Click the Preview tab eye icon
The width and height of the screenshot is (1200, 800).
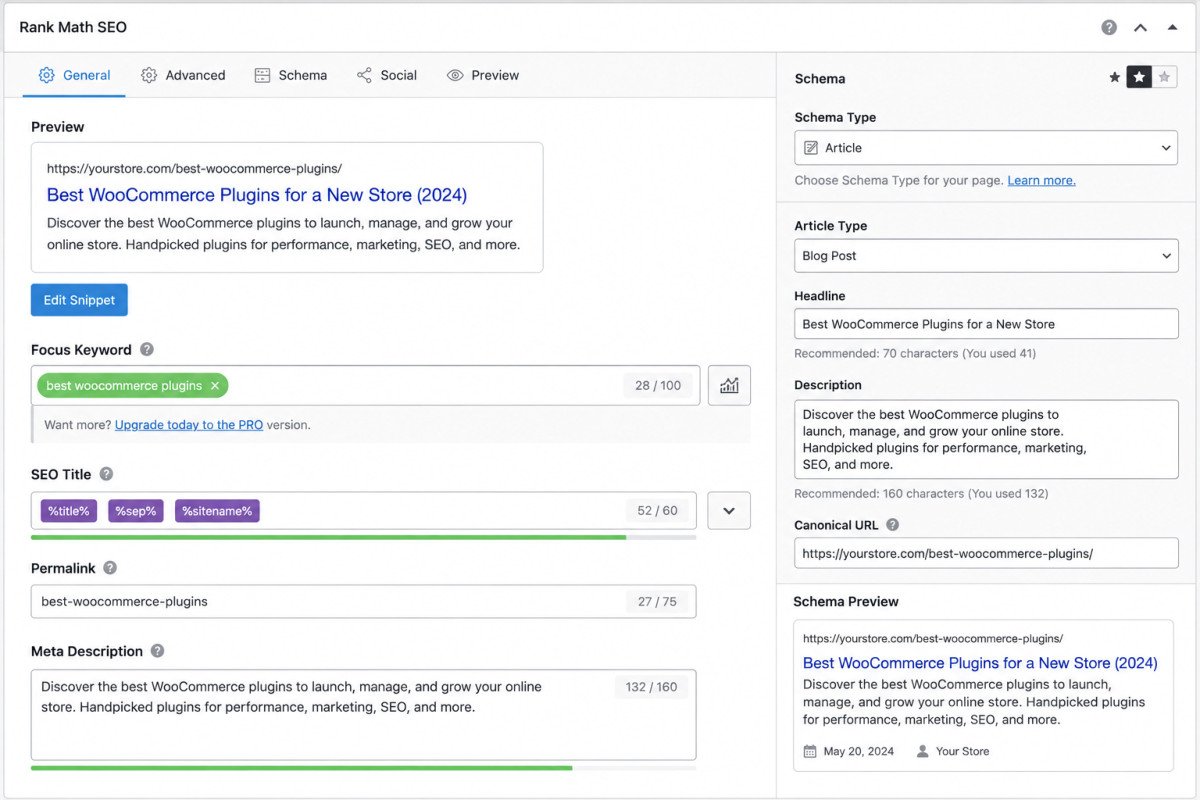[x=455, y=75]
